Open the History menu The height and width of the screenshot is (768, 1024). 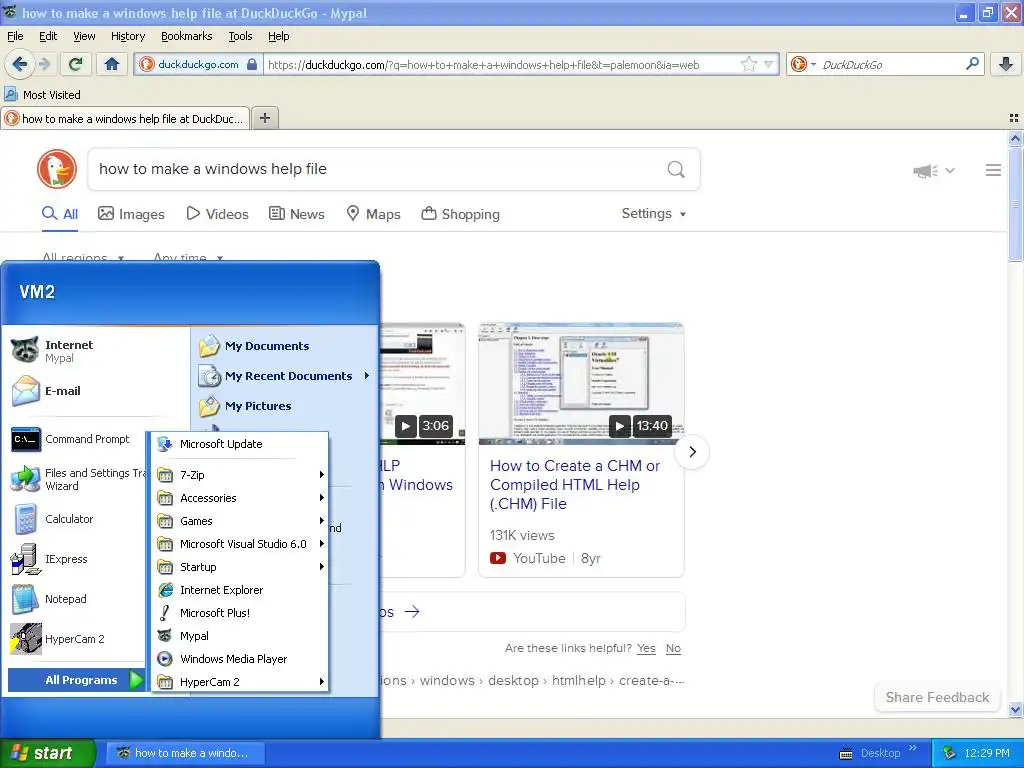[x=127, y=36]
